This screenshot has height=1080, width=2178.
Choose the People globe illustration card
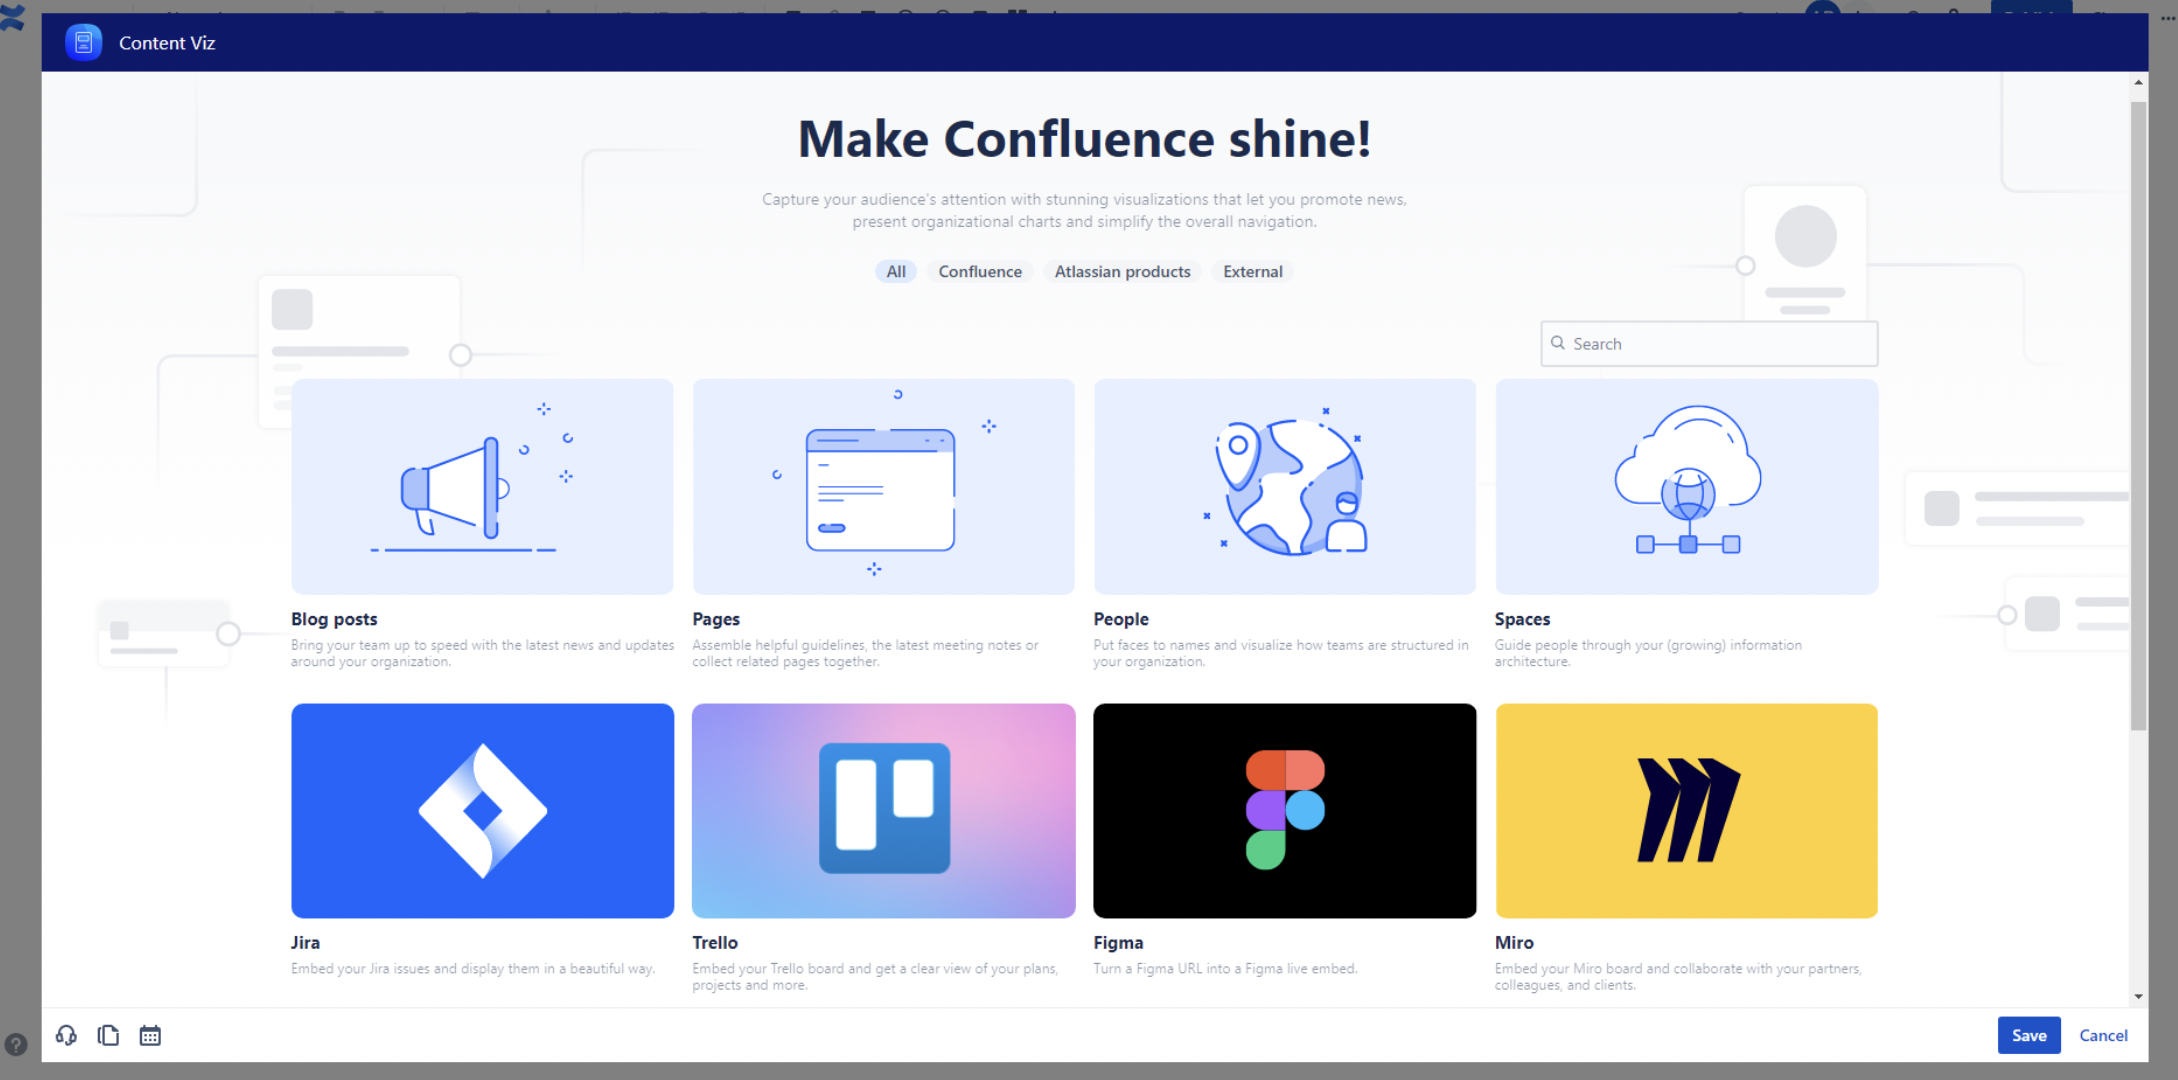tap(1285, 486)
